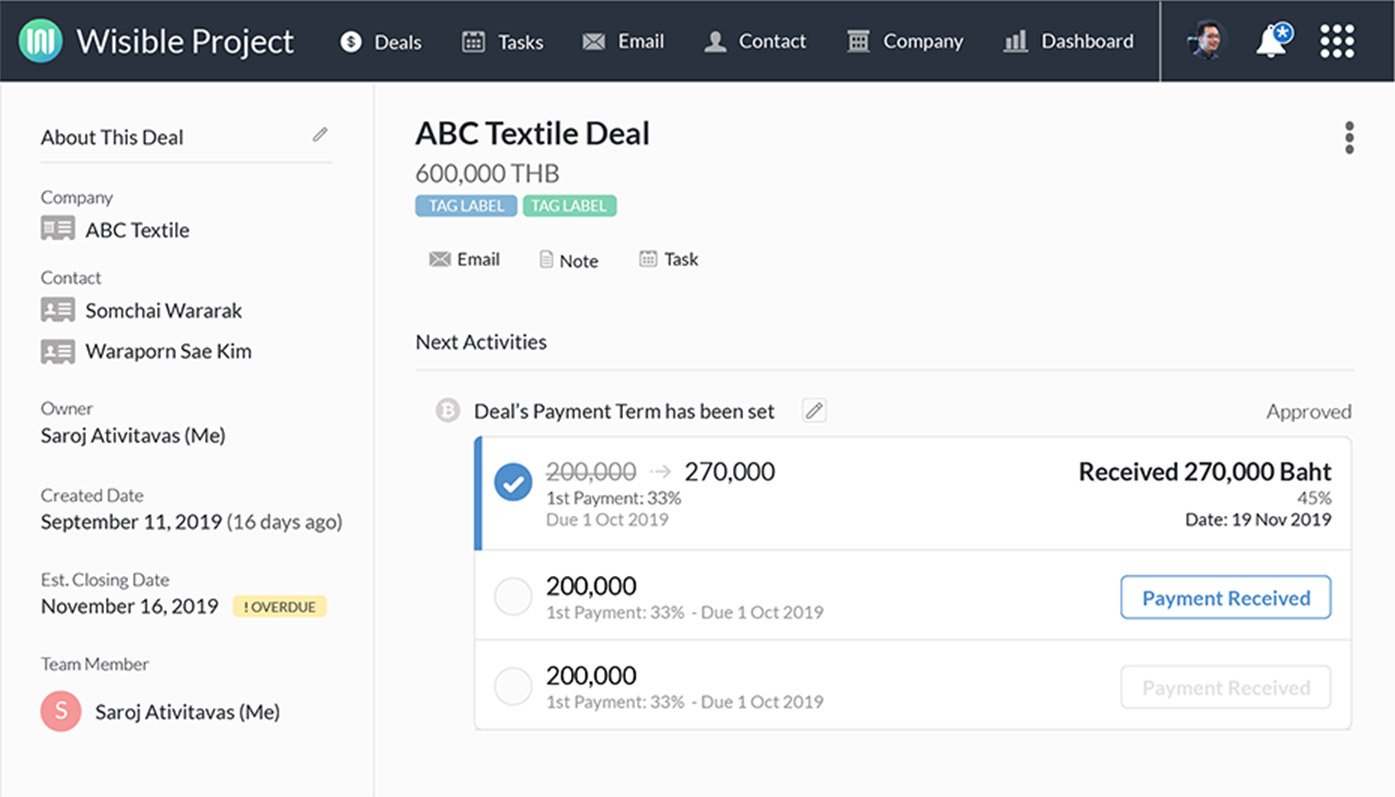Select owner Saroj Ativitavas (Me)
Image resolution: width=1395 pixels, height=797 pixels.
133,436
